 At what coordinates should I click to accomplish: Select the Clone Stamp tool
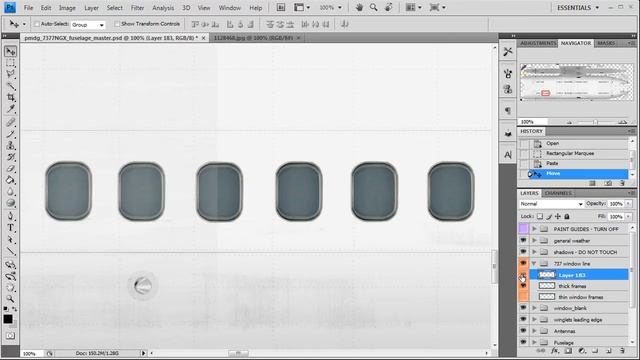tap(10, 145)
